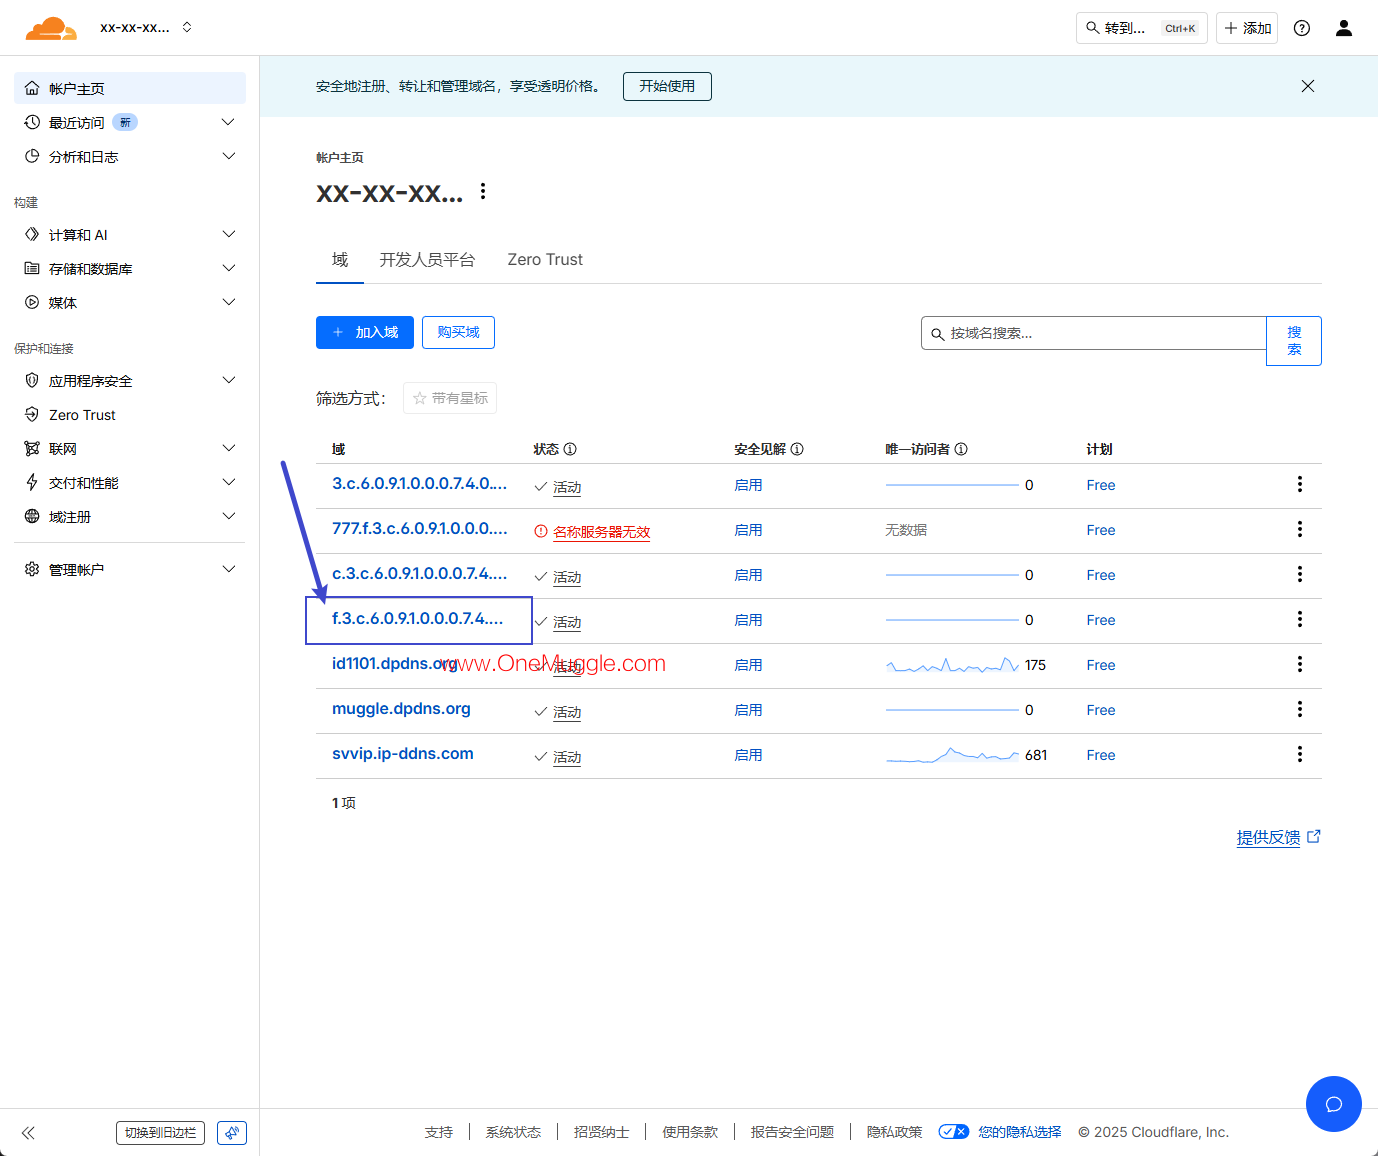
Task: Open row menu for 777.f.3.c.6.0.9.1 domain
Action: (x=1300, y=529)
